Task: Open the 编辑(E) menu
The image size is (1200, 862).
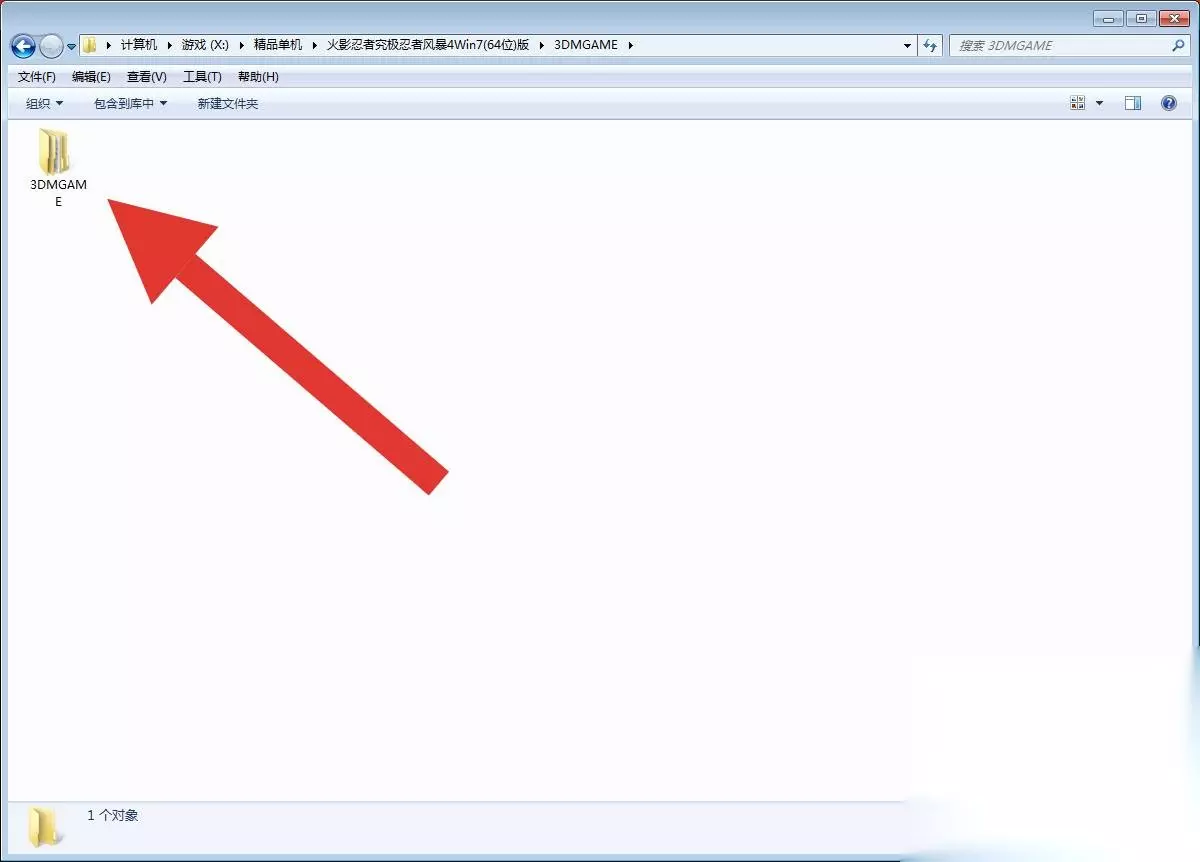Action: coord(91,77)
